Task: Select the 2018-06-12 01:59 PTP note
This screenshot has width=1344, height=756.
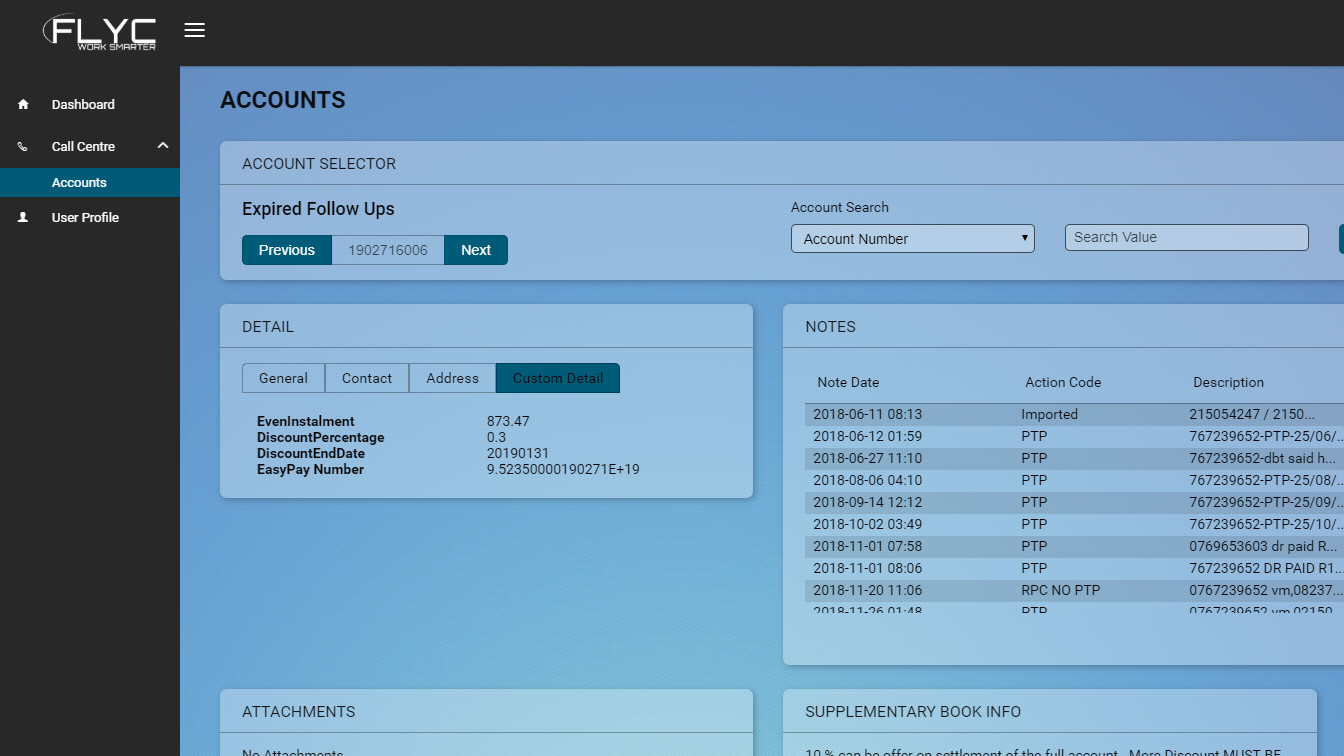Action: [x=1074, y=436]
